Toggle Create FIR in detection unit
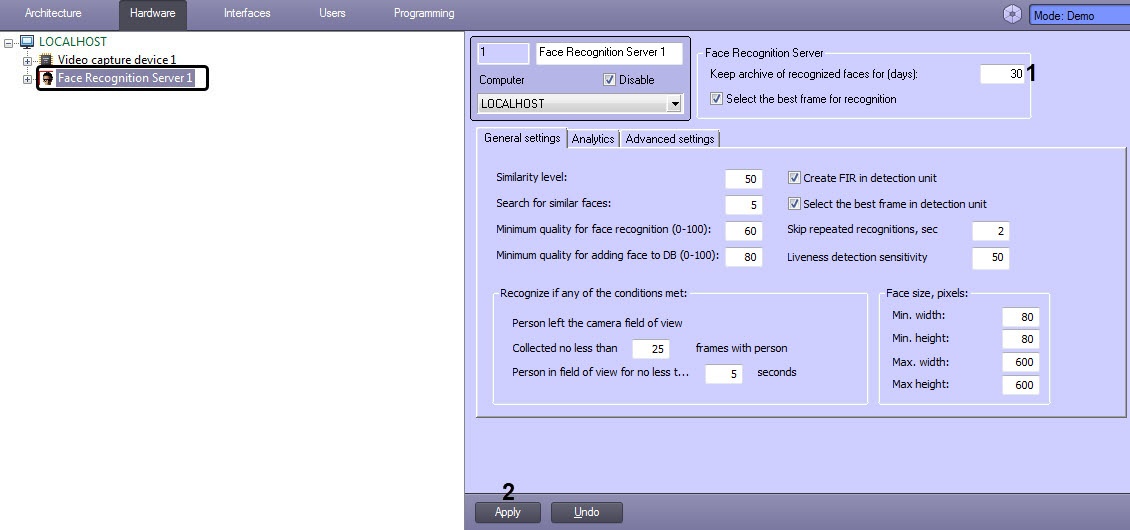The image size is (1130, 530). (x=794, y=177)
